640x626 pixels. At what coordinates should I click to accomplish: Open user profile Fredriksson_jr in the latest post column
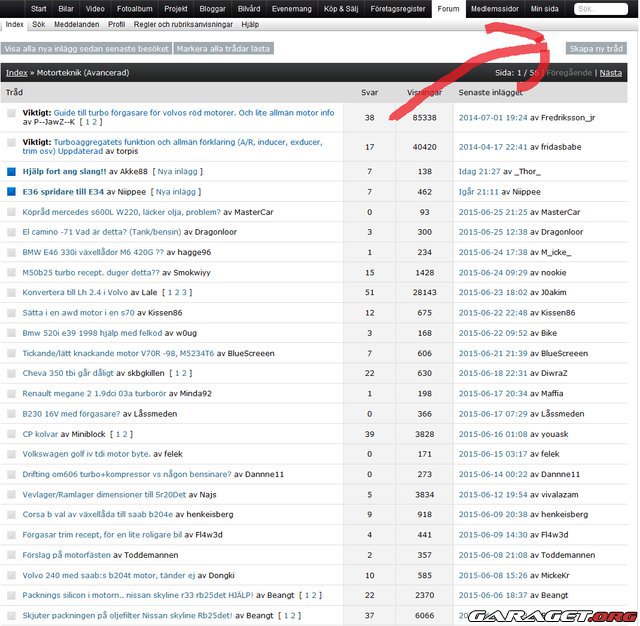tap(568, 118)
